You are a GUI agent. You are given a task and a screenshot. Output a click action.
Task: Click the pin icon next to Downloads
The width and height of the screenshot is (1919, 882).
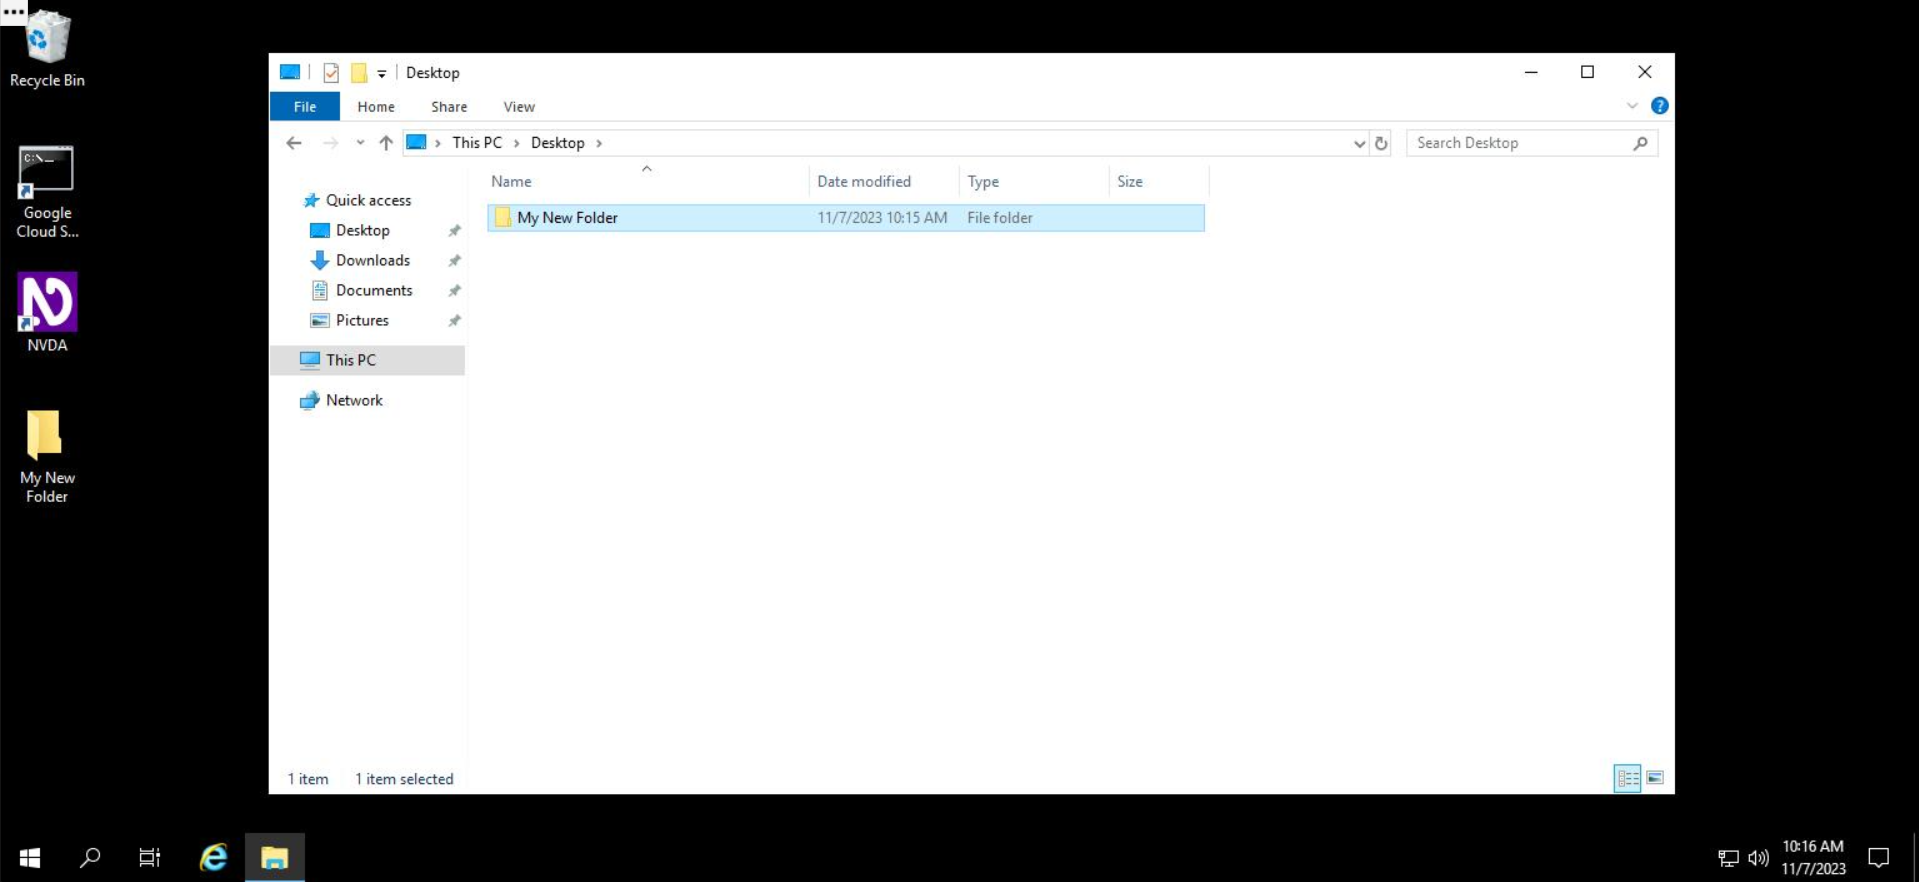454,261
